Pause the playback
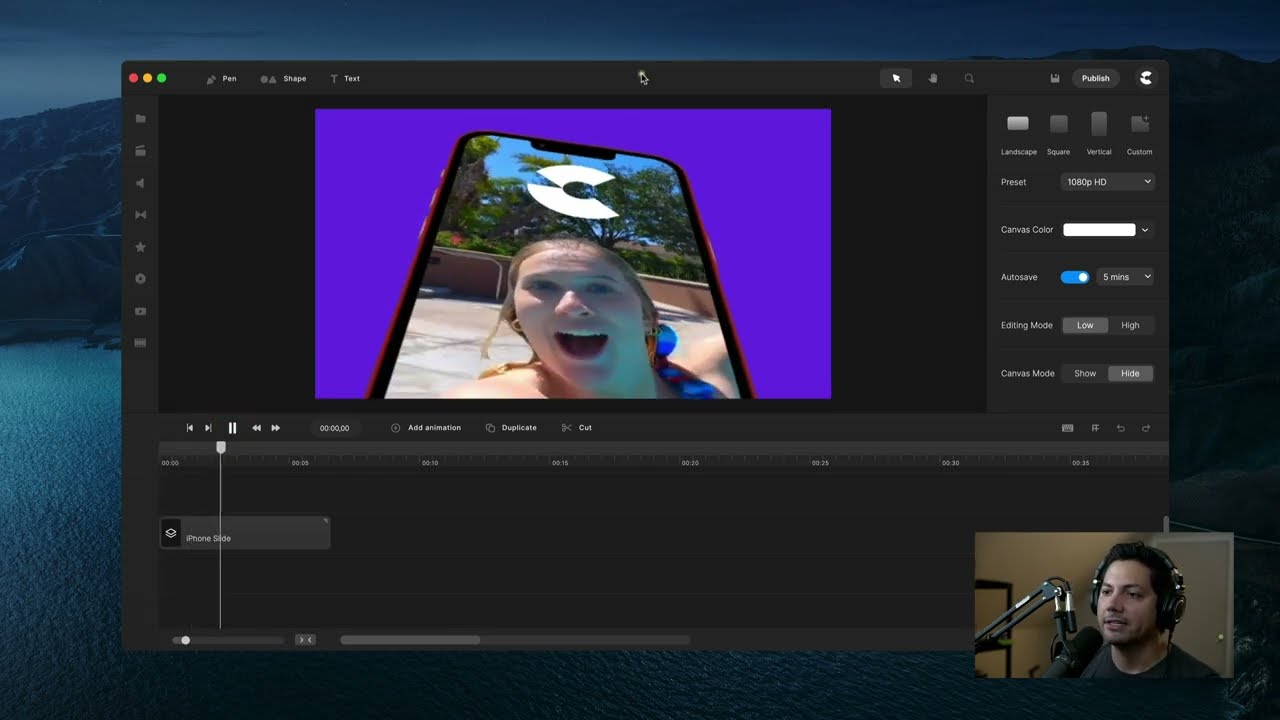1280x720 pixels. tap(232, 428)
